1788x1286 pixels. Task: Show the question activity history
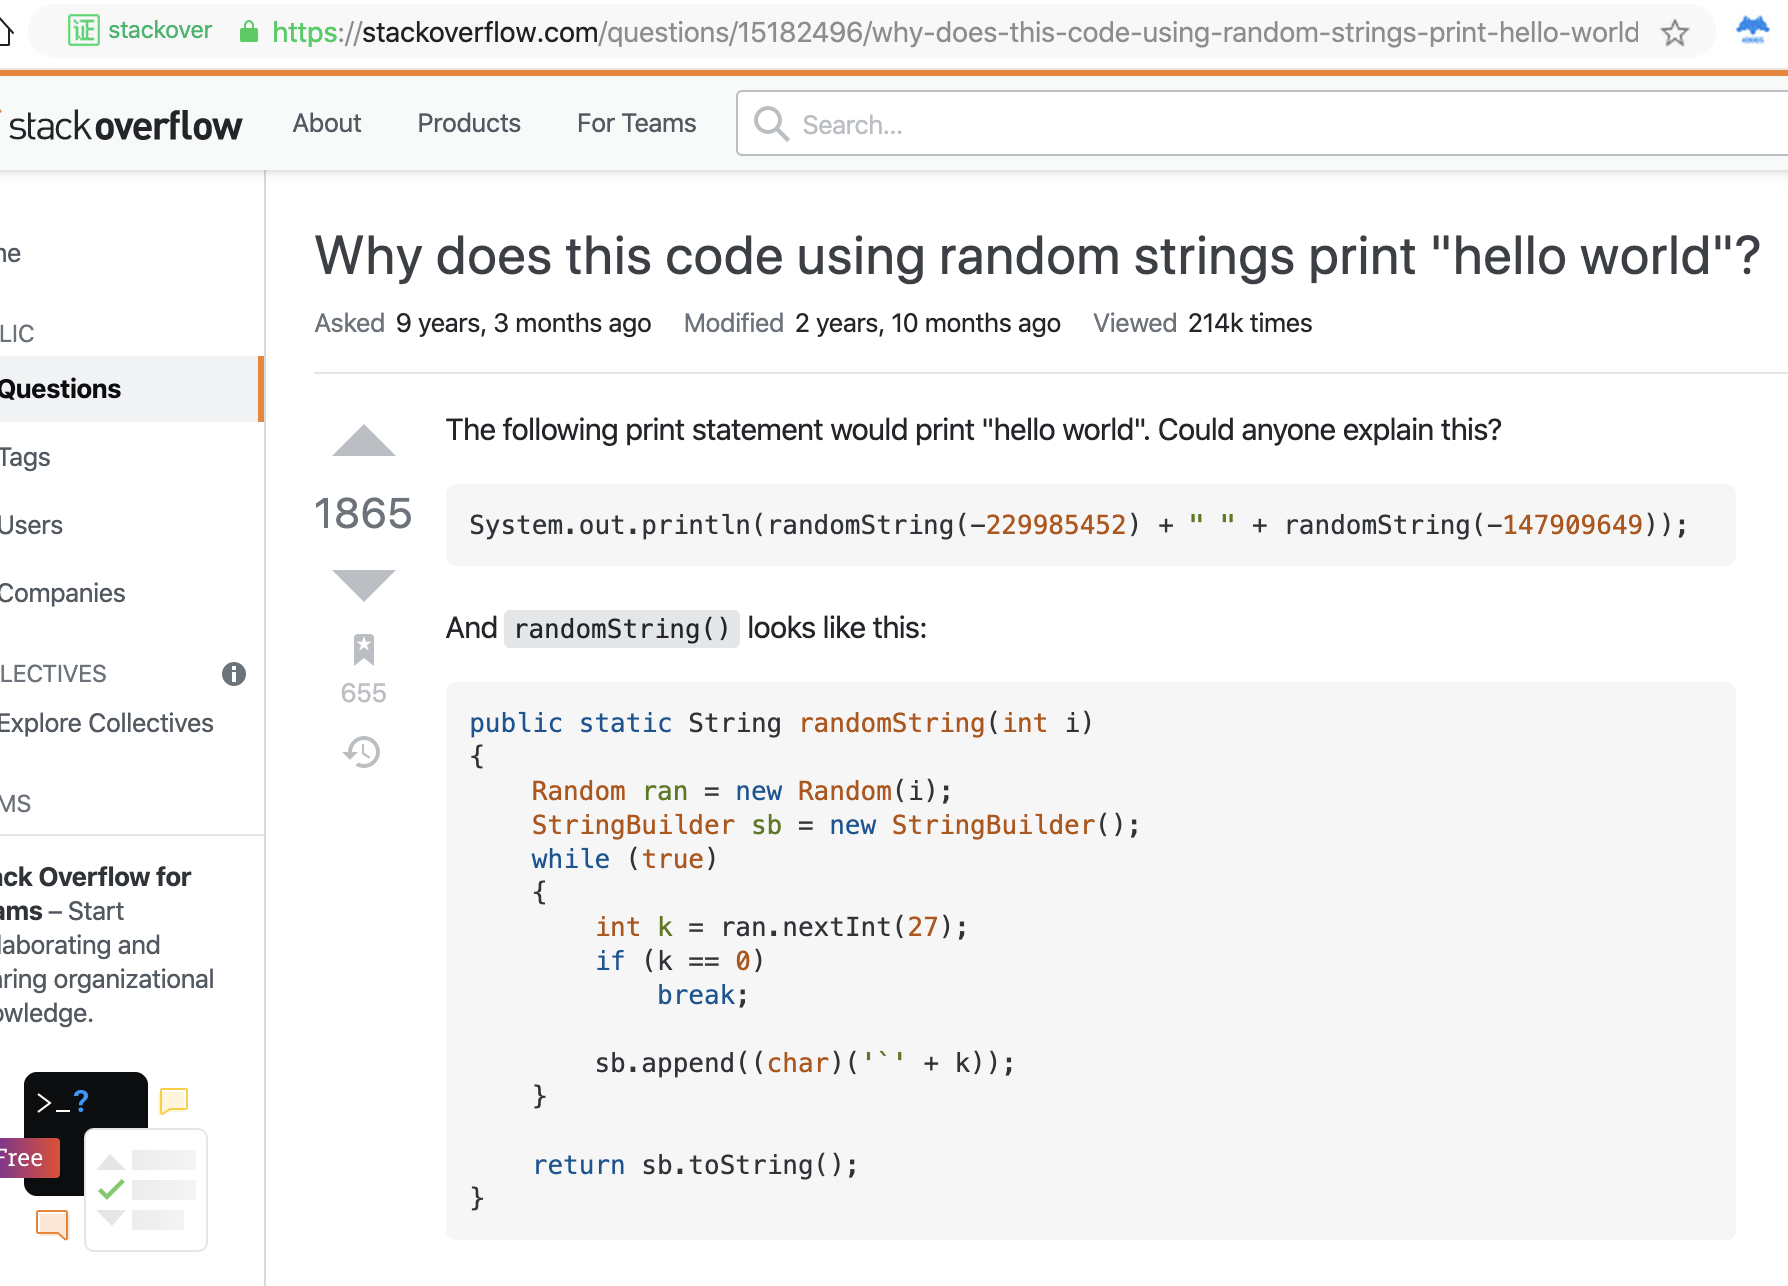click(362, 752)
